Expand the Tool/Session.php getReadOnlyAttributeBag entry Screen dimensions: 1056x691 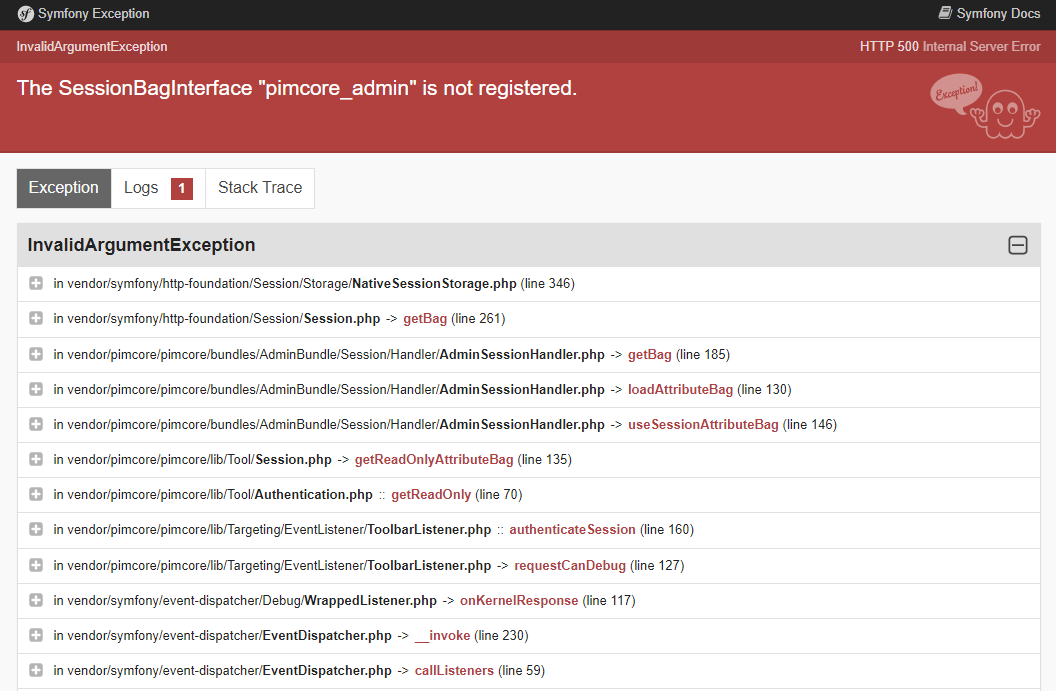point(35,459)
